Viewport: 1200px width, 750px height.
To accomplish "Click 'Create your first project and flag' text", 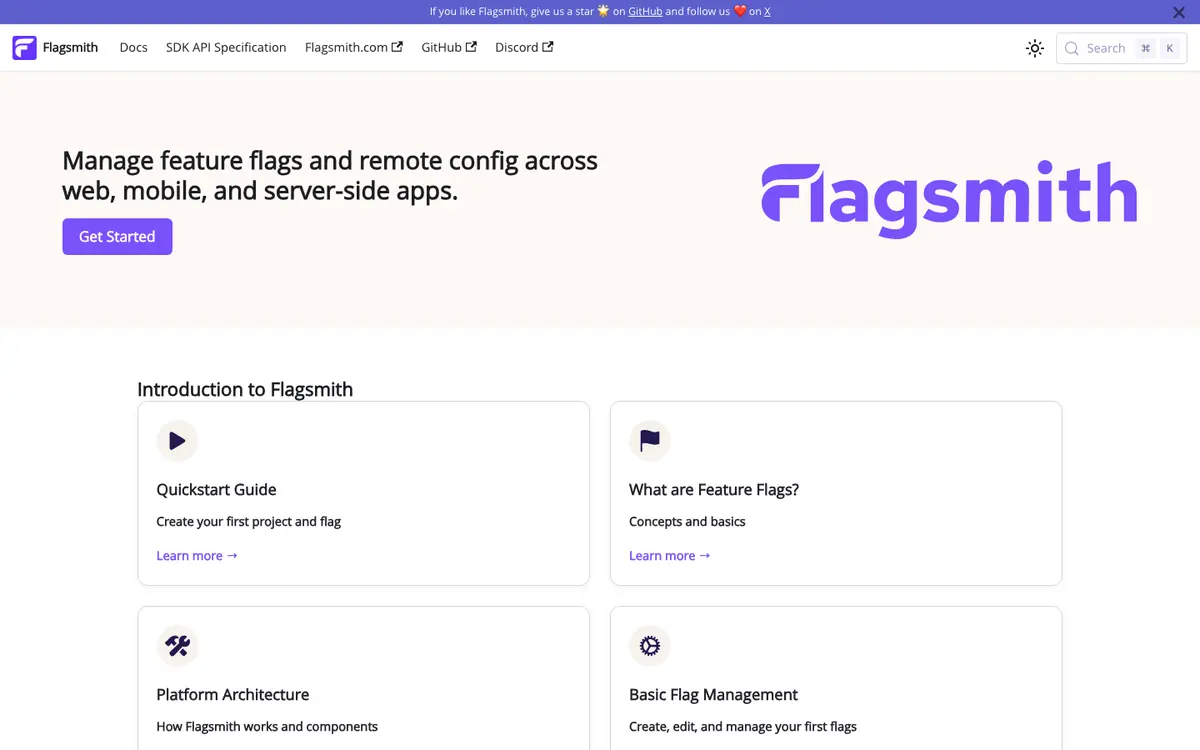I will point(249,522).
